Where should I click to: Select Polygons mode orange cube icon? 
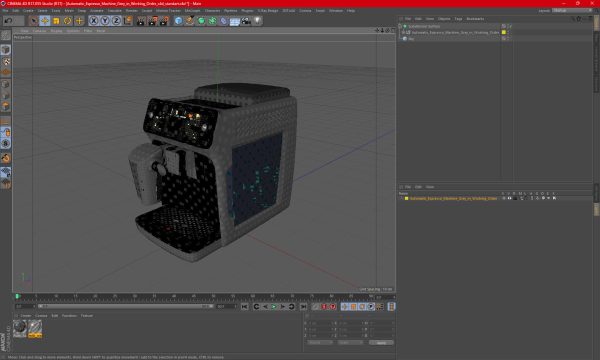point(6,106)
